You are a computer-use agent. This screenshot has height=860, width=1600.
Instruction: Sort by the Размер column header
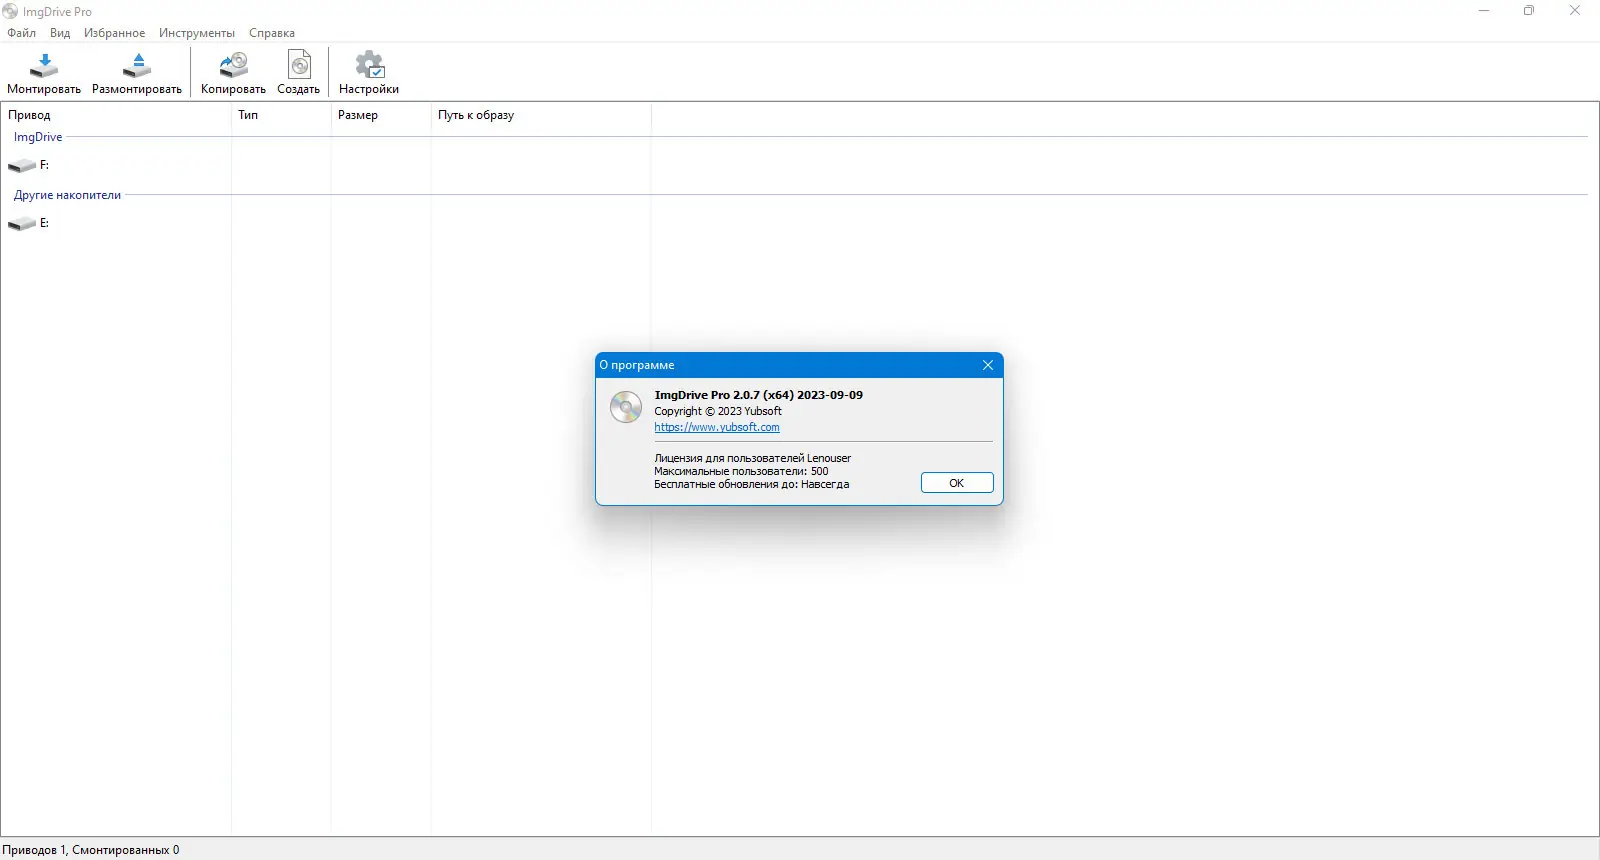381,115
